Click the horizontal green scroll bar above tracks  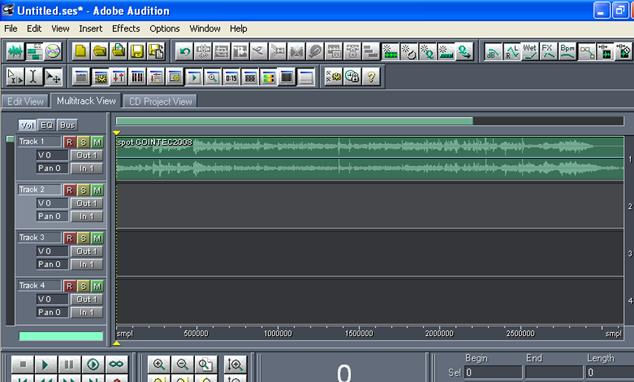[x=294, y=121]
